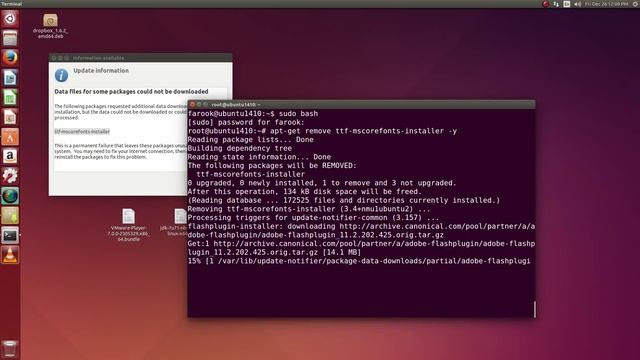The width and height of the screenshot is (640, 360).
Task: Open the network indicator menu
Action: (x=556, y=4)
